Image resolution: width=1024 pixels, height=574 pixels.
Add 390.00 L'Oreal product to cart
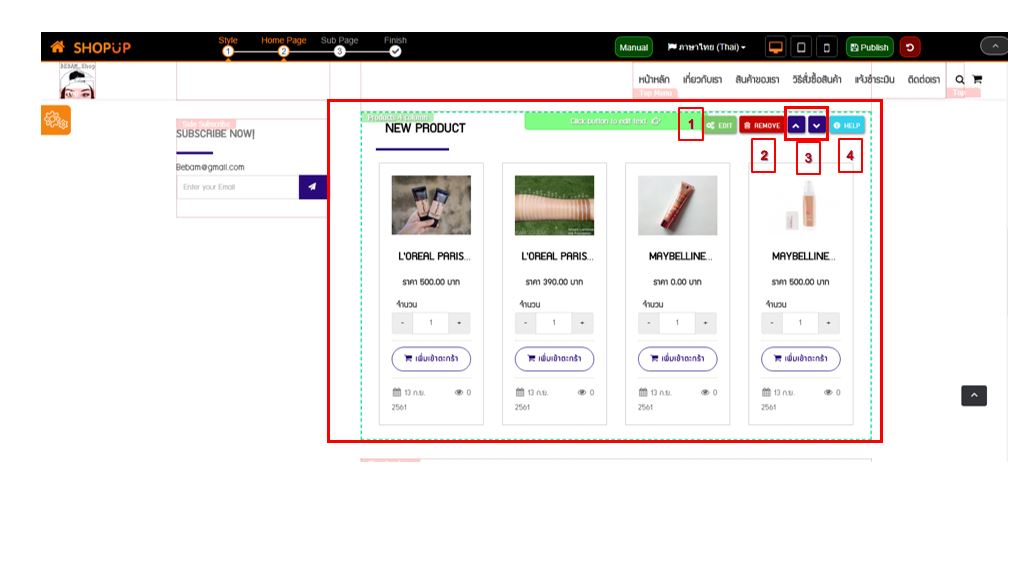click(554, 359)
